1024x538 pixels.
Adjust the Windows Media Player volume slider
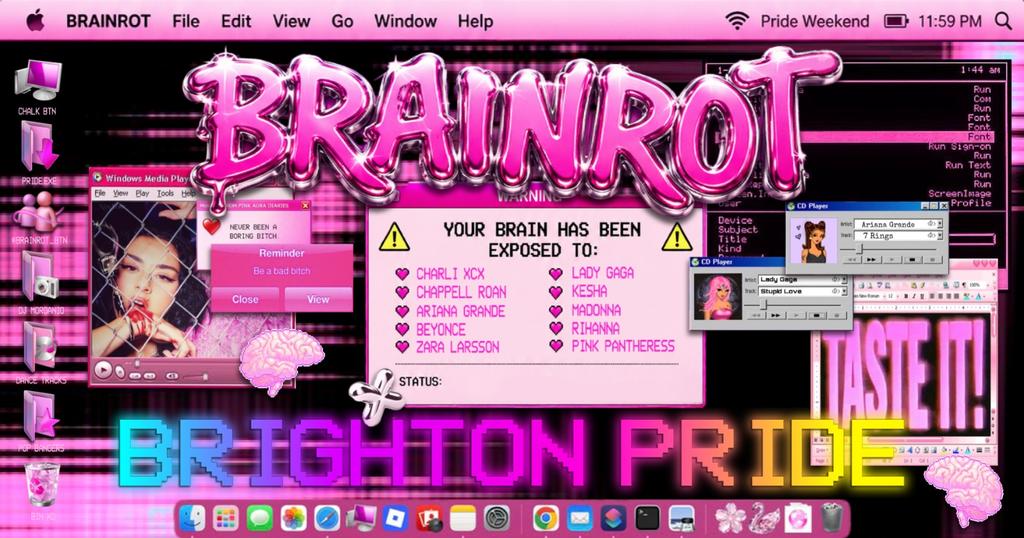[x=204, y=377]
